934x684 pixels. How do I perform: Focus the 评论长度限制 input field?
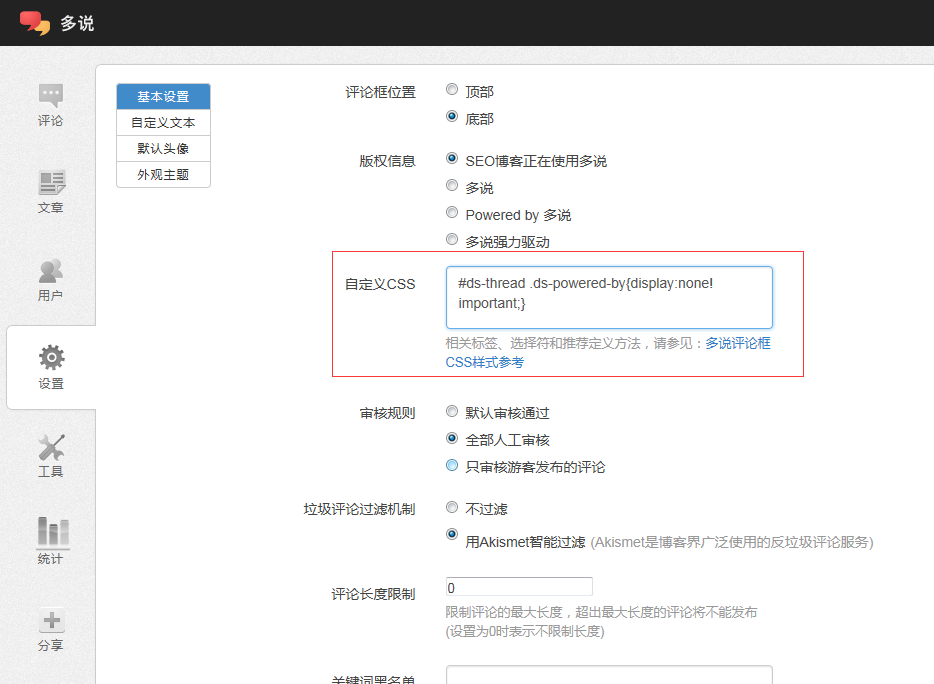click(x=519, y=587)
